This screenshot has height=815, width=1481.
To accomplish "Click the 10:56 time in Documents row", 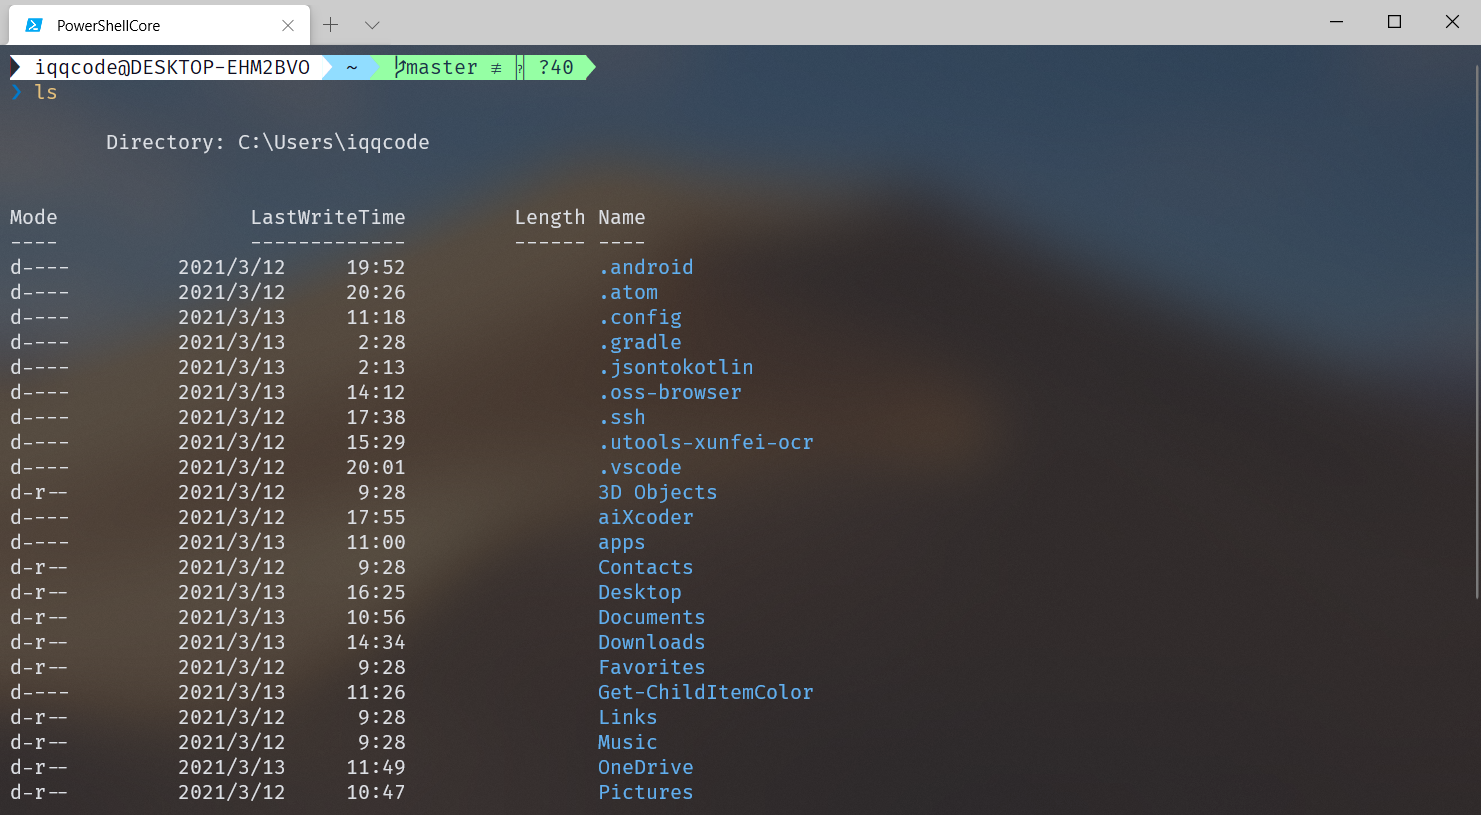I will 376,617.
